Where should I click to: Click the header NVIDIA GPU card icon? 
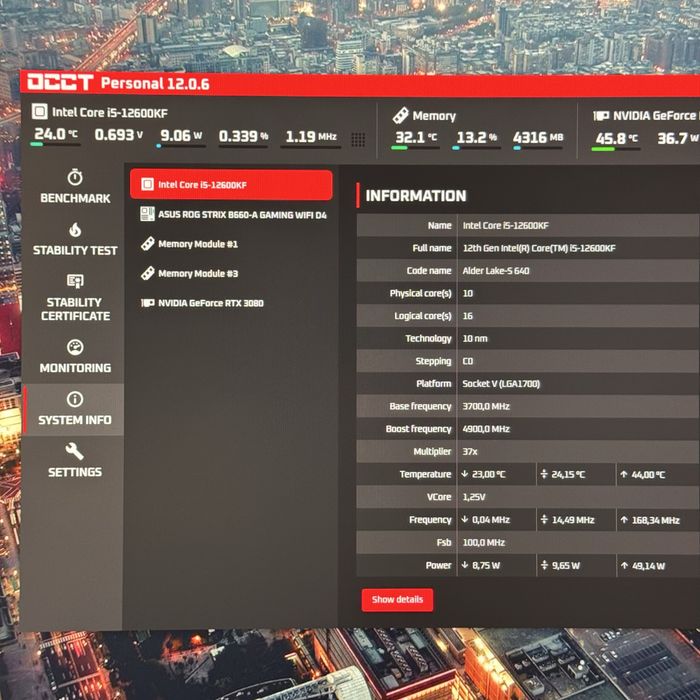click(601, 116)
